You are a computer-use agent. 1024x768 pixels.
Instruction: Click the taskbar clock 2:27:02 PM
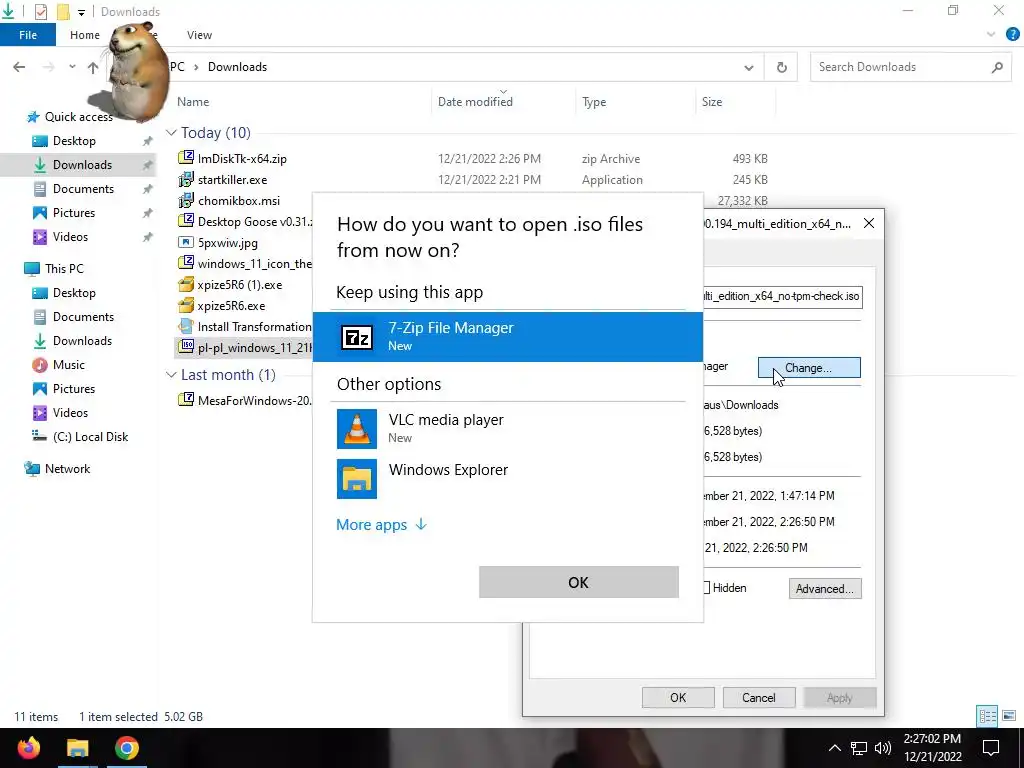pos(932,739)
